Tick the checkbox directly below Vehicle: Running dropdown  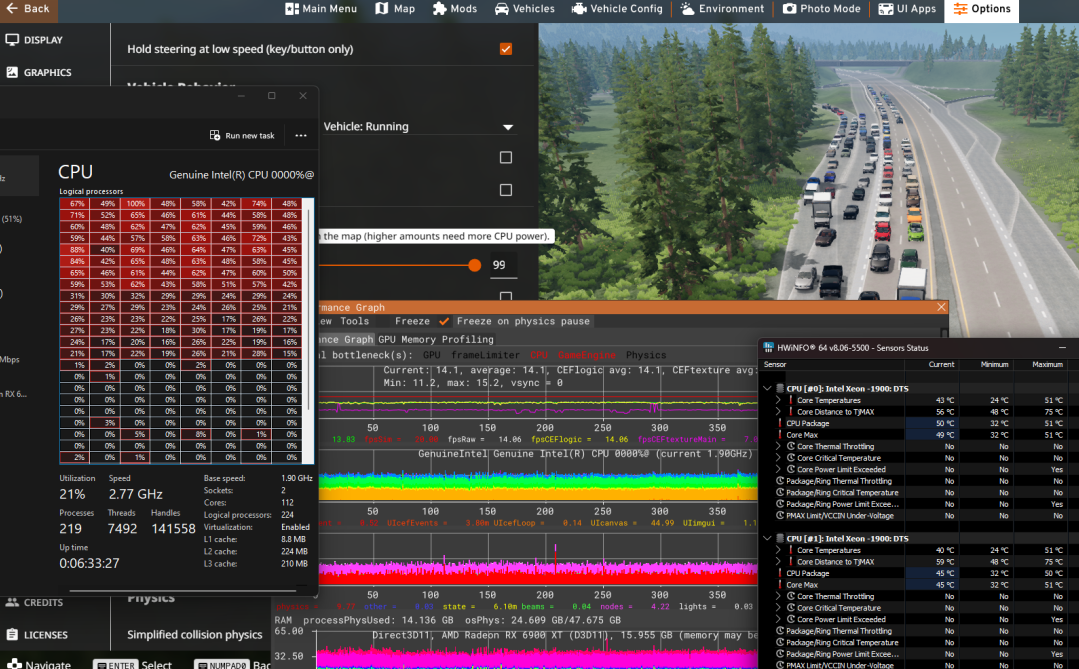(x=506, y=158)
